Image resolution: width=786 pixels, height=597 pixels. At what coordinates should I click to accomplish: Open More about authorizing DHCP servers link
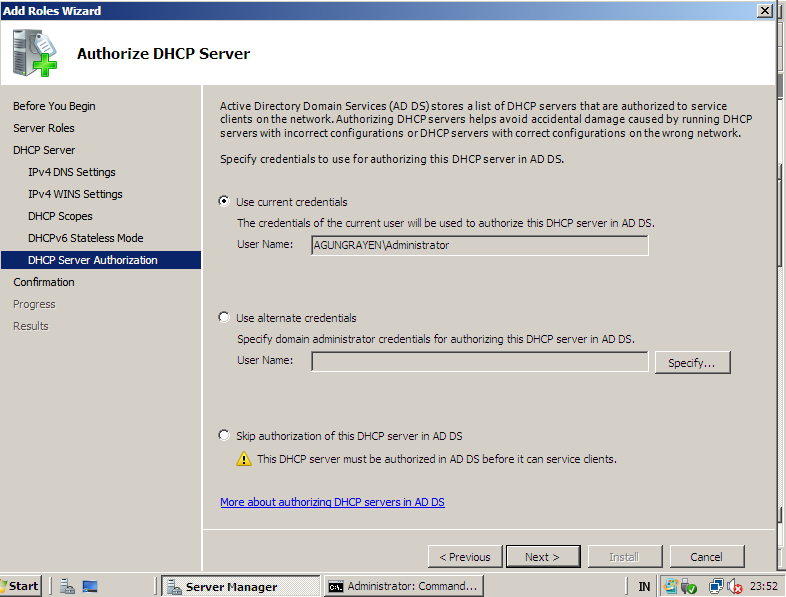coord(332,502)
